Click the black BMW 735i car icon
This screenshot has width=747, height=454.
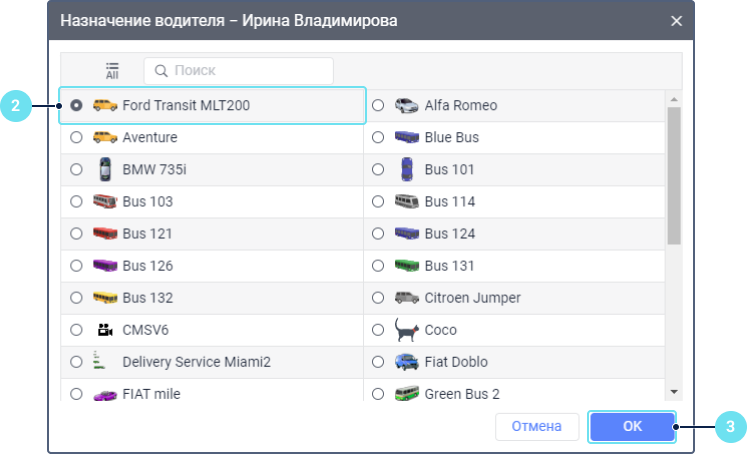[105, 169]
